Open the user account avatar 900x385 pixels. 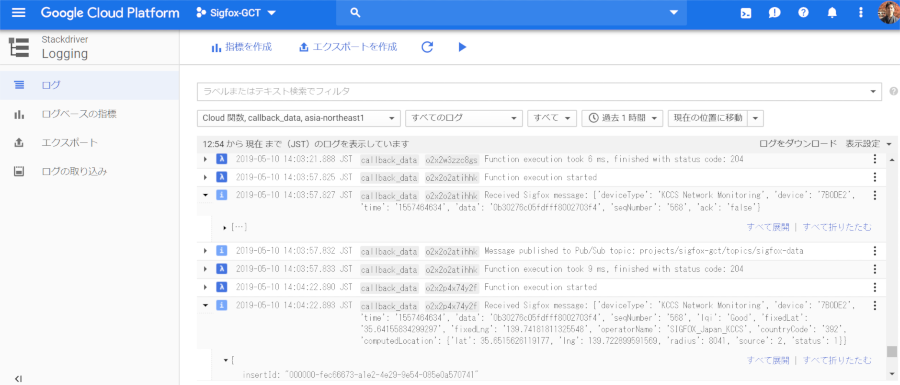click(x=889, y=13)
